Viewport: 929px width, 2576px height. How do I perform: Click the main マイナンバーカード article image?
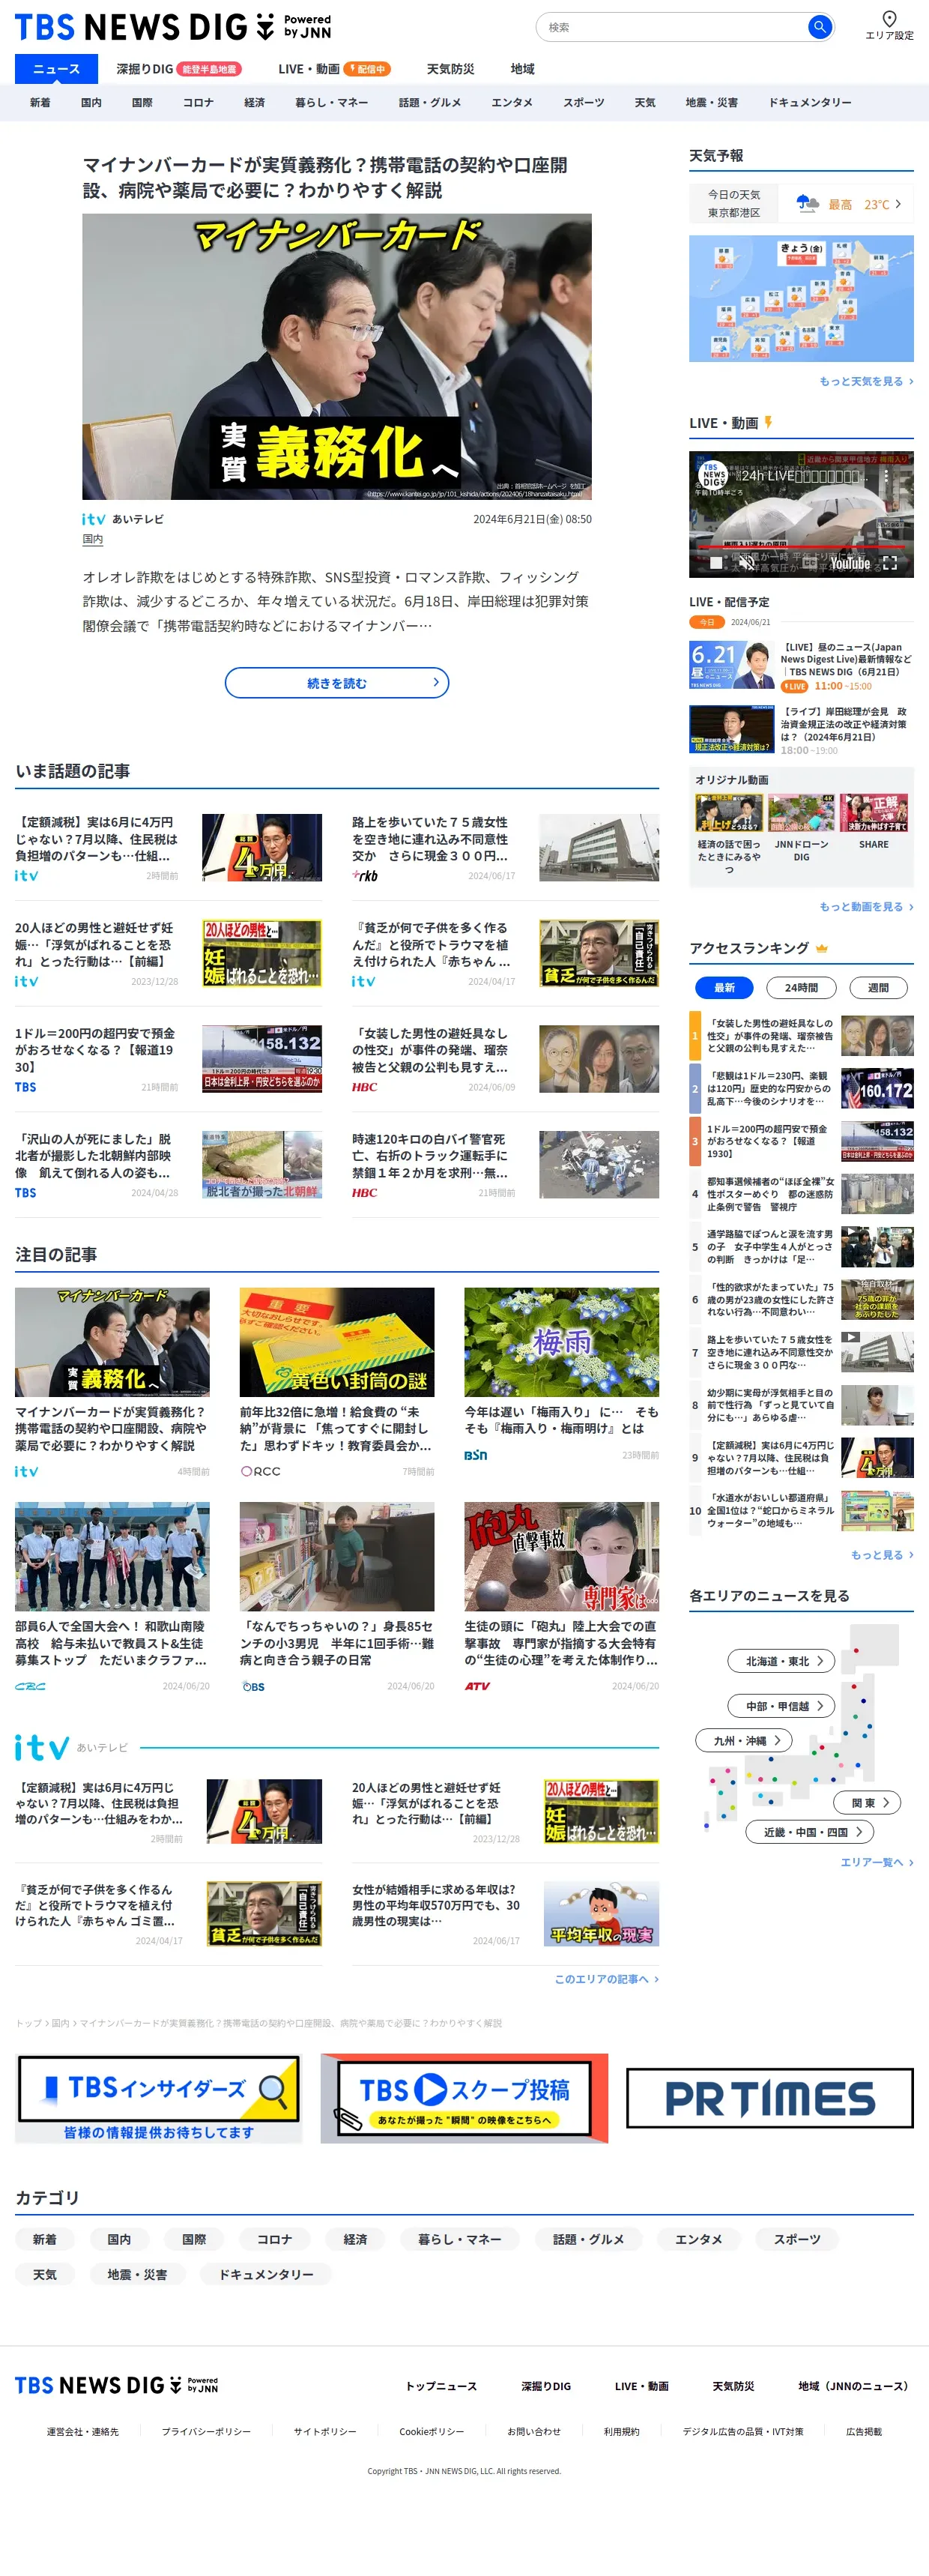point(337,356)
